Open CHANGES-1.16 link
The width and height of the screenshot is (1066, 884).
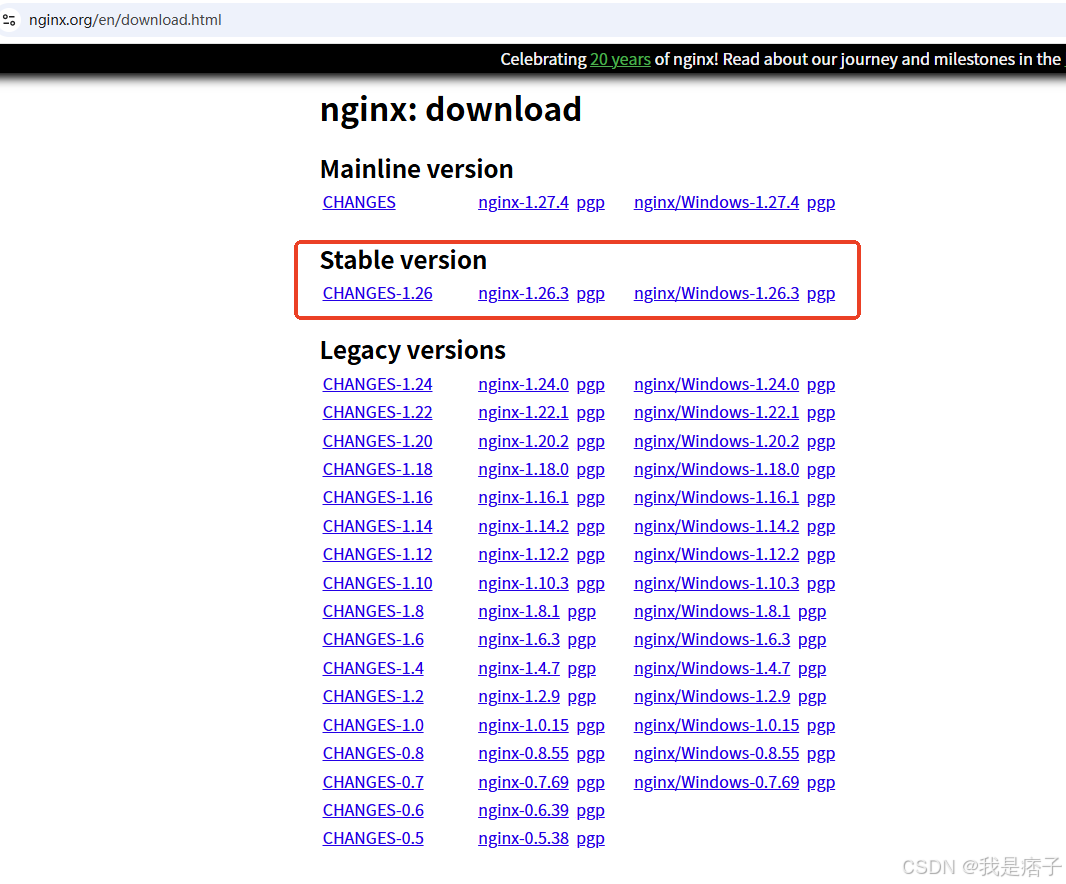377,498
